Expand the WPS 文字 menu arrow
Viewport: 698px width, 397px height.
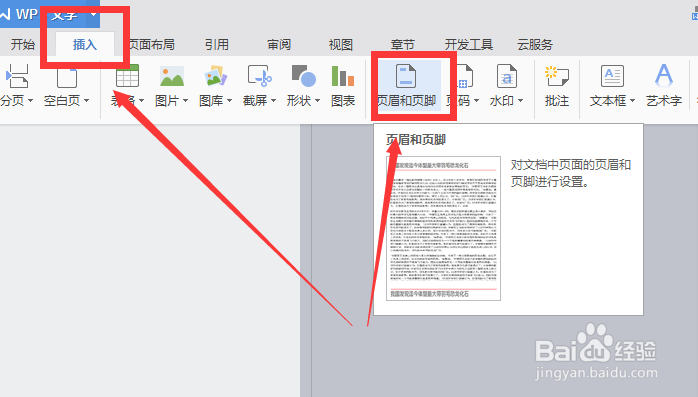[93, 14]
